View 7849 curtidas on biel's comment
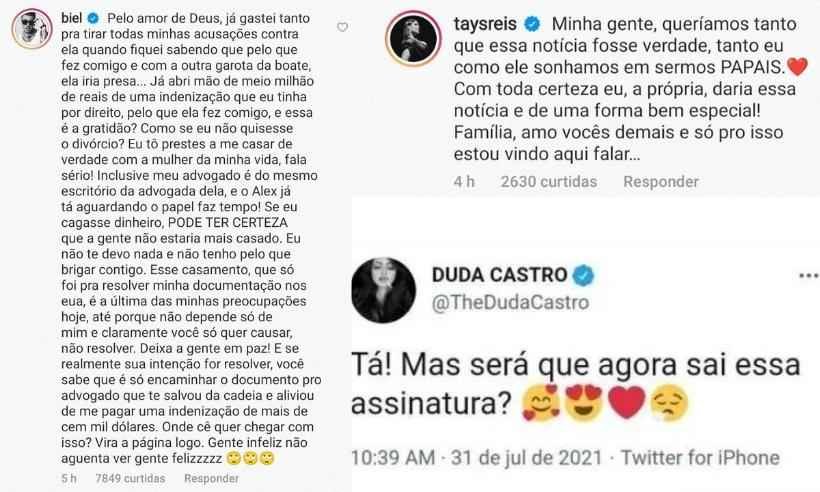Screen dimensions: 820x492 pyautogui.click(x=130, y=478)
